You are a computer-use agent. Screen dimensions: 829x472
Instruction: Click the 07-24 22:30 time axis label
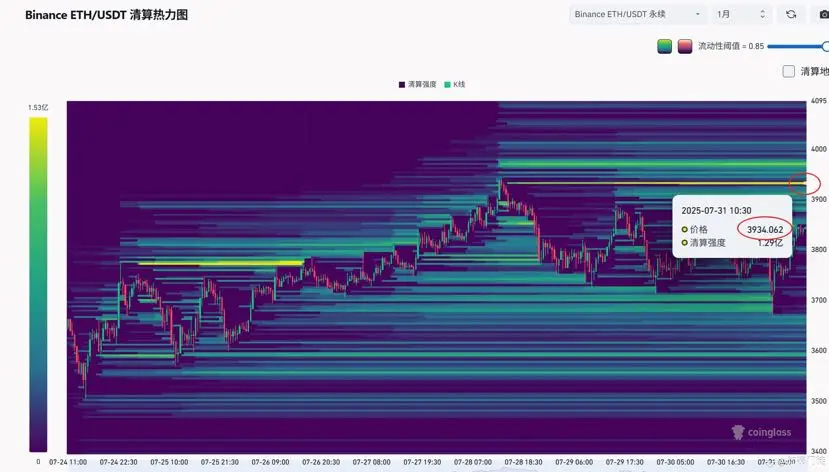click(x=118, y=462)
